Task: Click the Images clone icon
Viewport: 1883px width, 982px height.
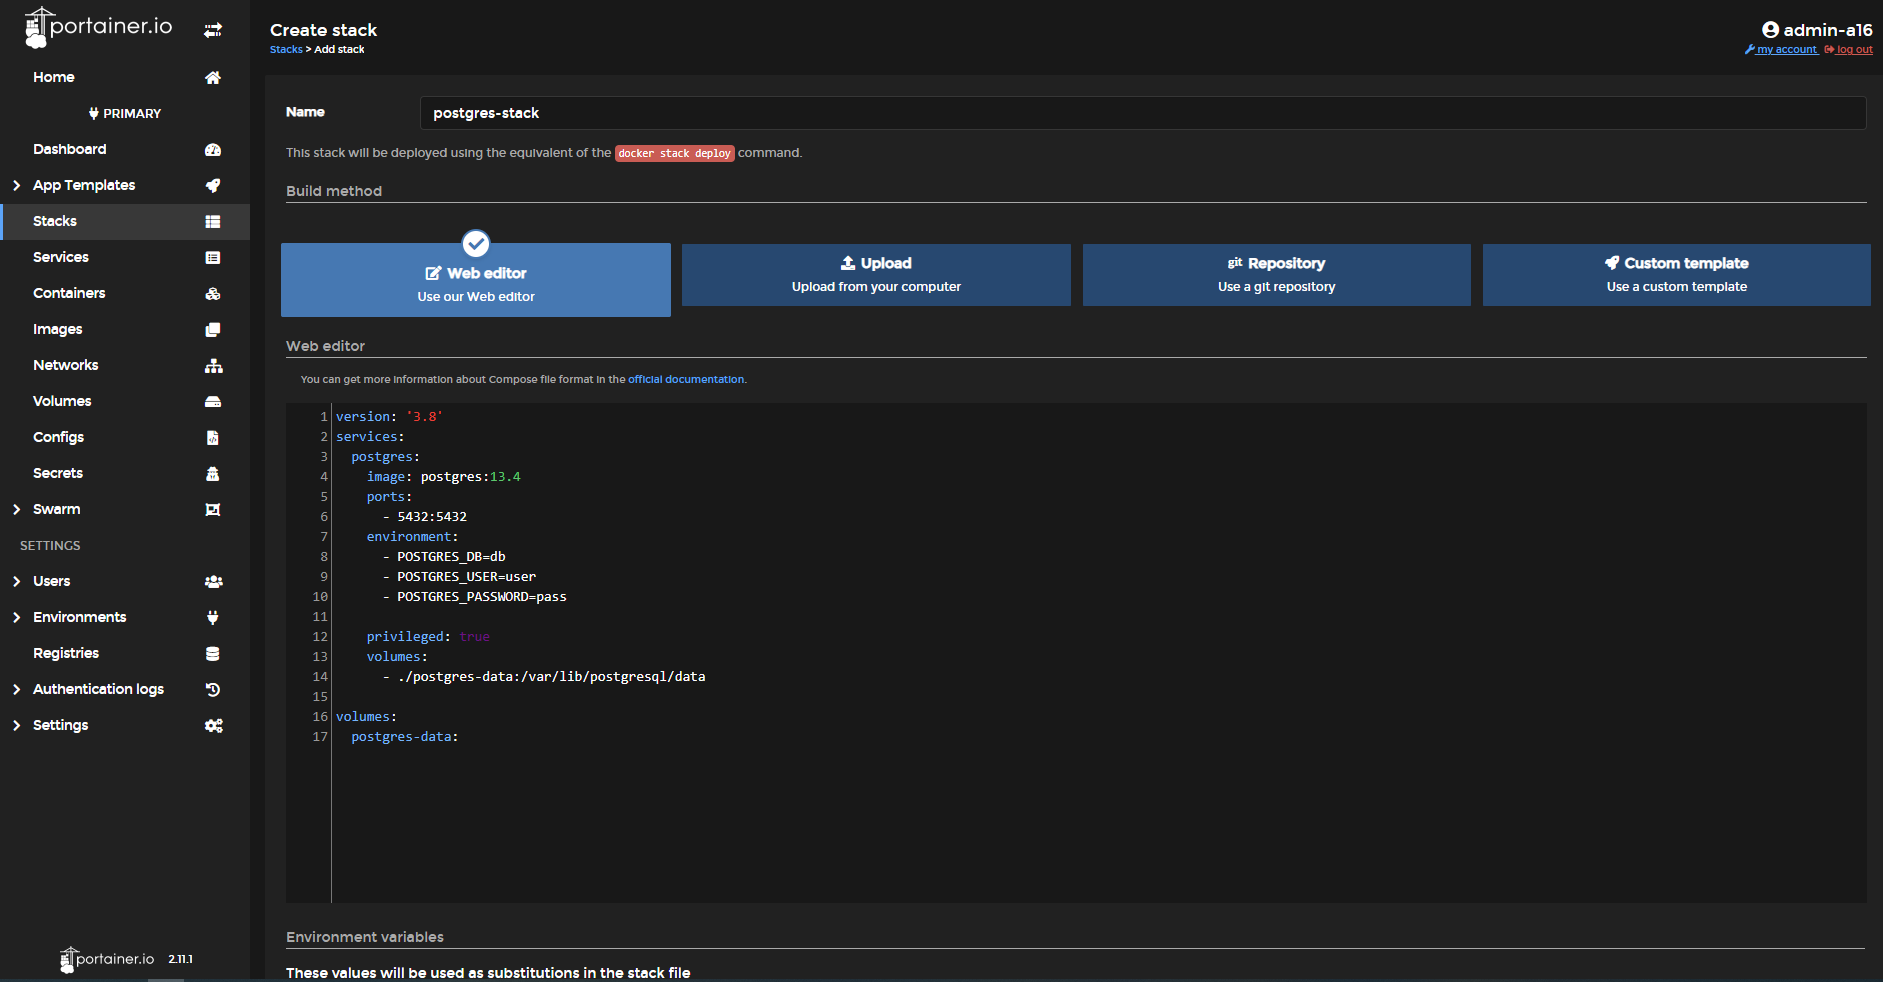Action: [x=213, y=330]
